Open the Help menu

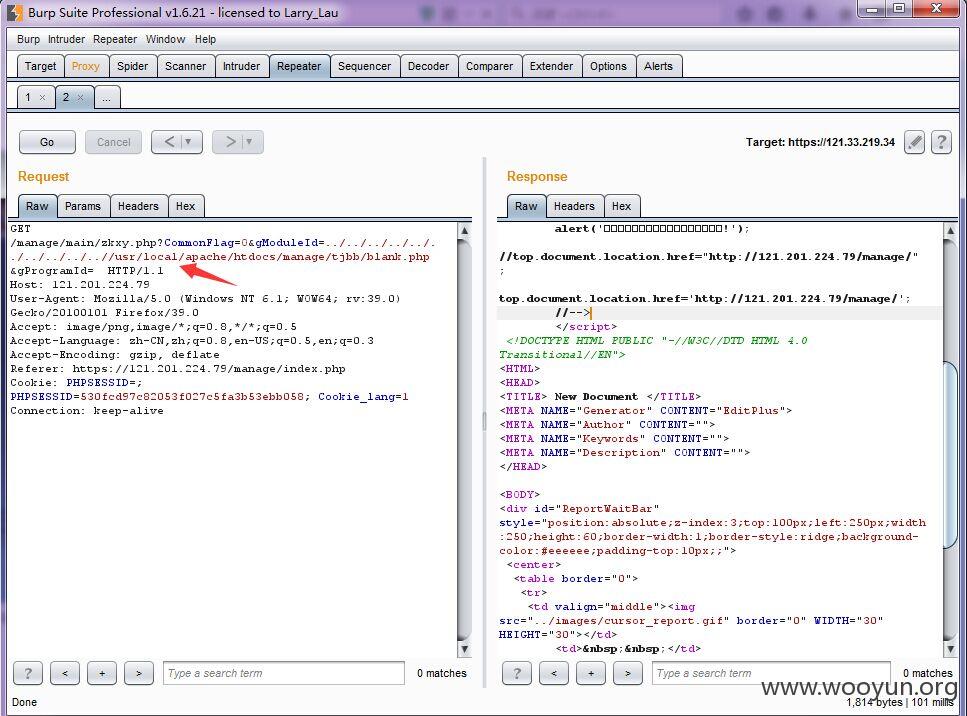(x=205, y=39)
